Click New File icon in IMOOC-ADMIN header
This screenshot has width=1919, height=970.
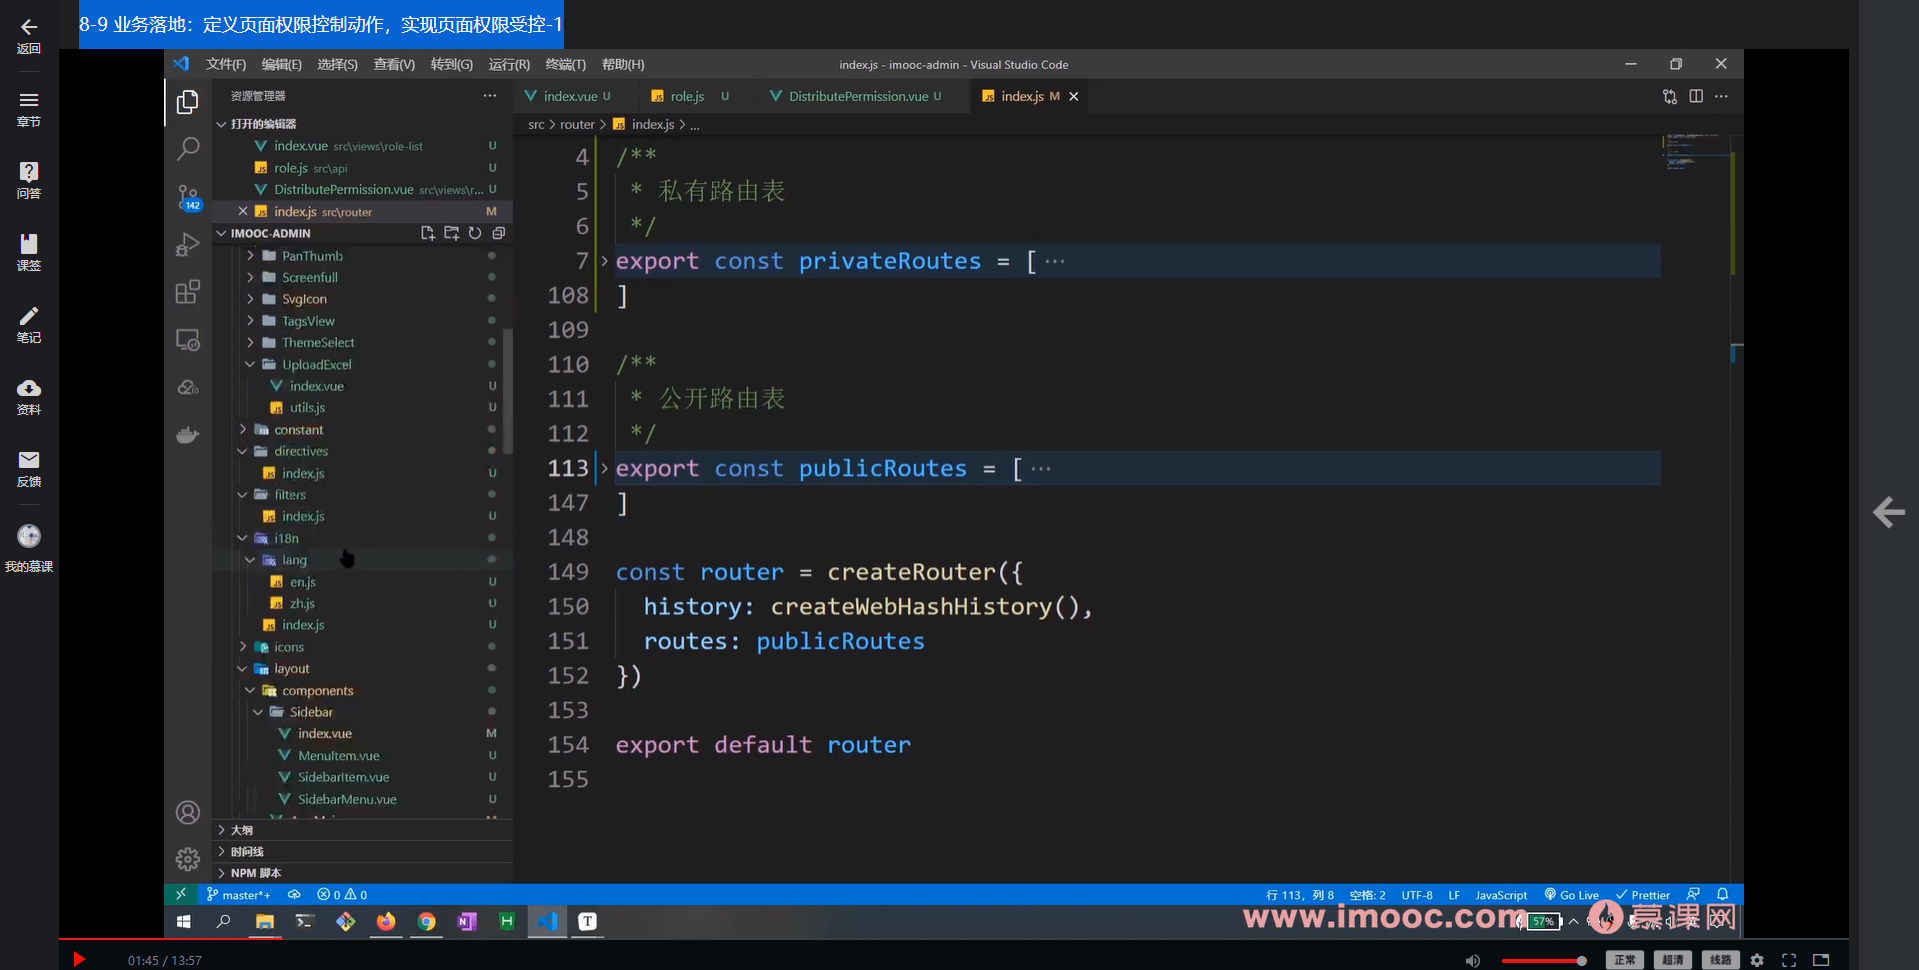point(428,233)
